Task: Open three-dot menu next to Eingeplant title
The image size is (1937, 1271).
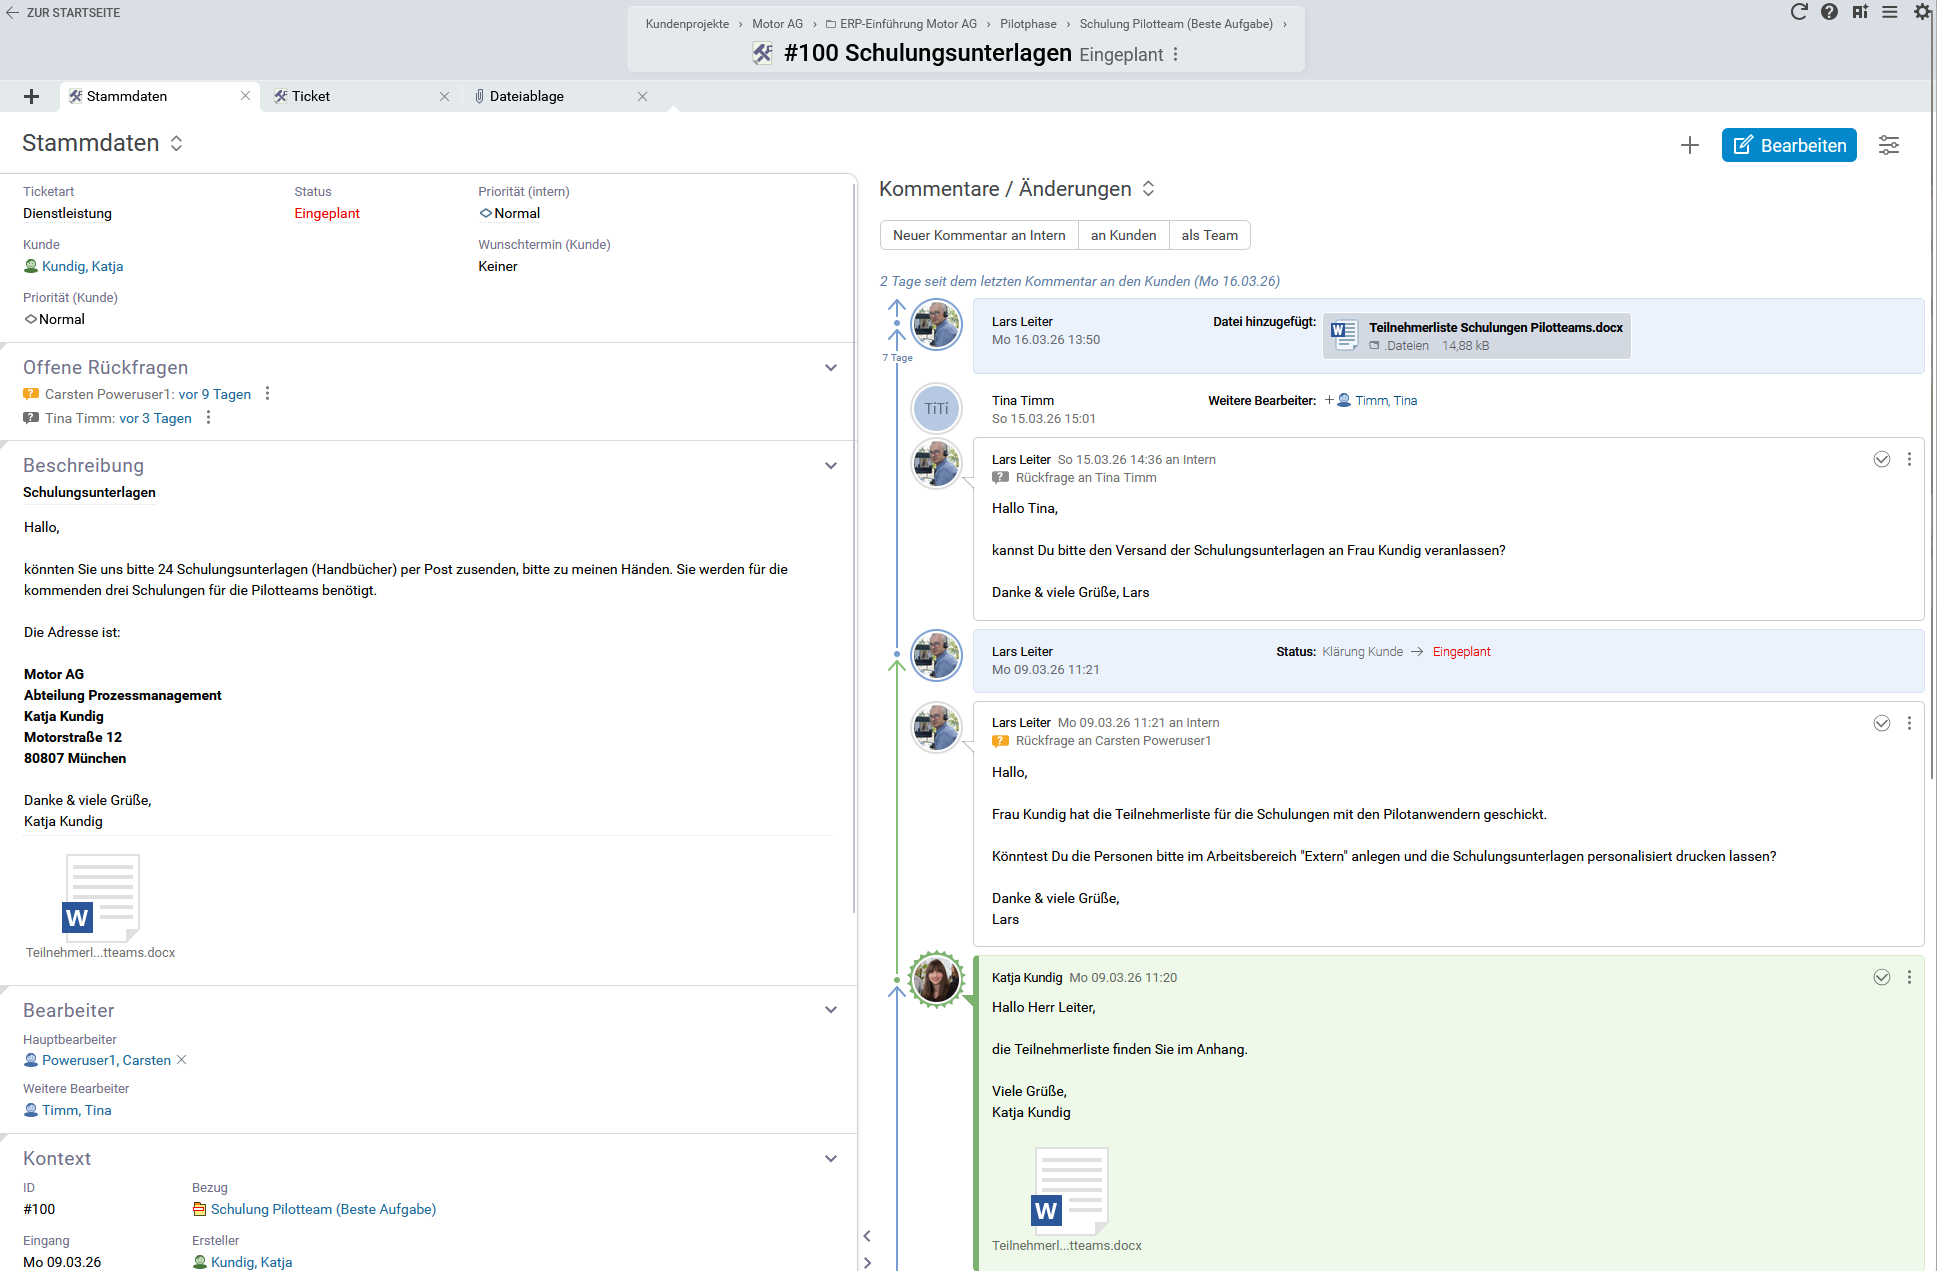Action: pos(1176,54)
